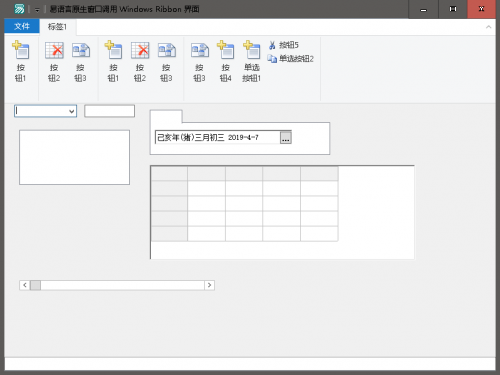Expand the combo box dropdown arrow

click(x=71, y=111)
